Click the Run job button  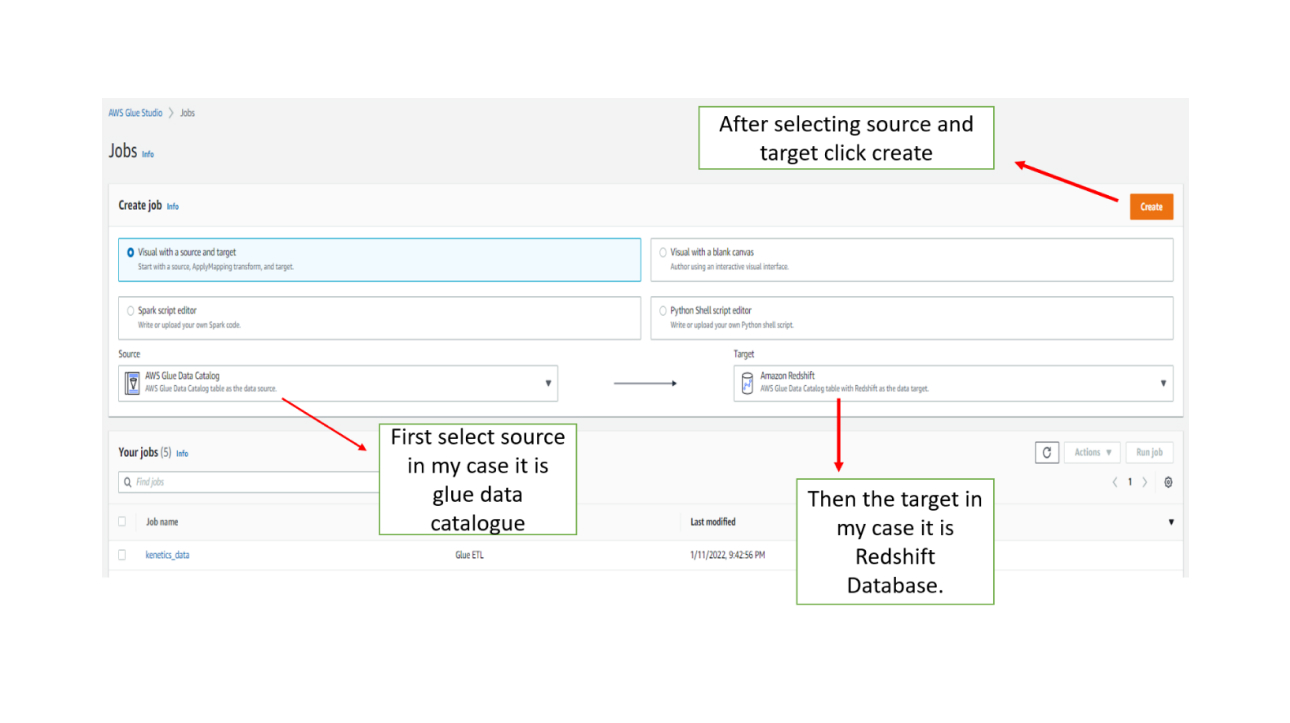click(x=1149, y=452)
